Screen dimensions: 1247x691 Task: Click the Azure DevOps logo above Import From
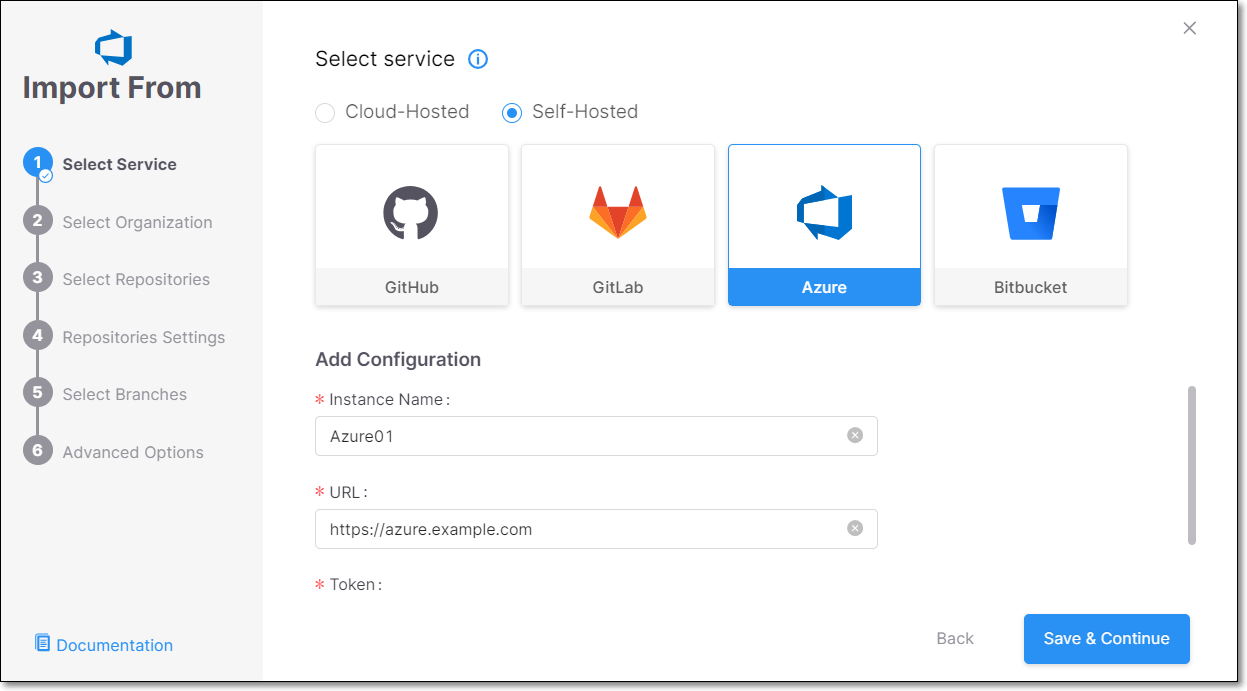click(x=113, y=47)
